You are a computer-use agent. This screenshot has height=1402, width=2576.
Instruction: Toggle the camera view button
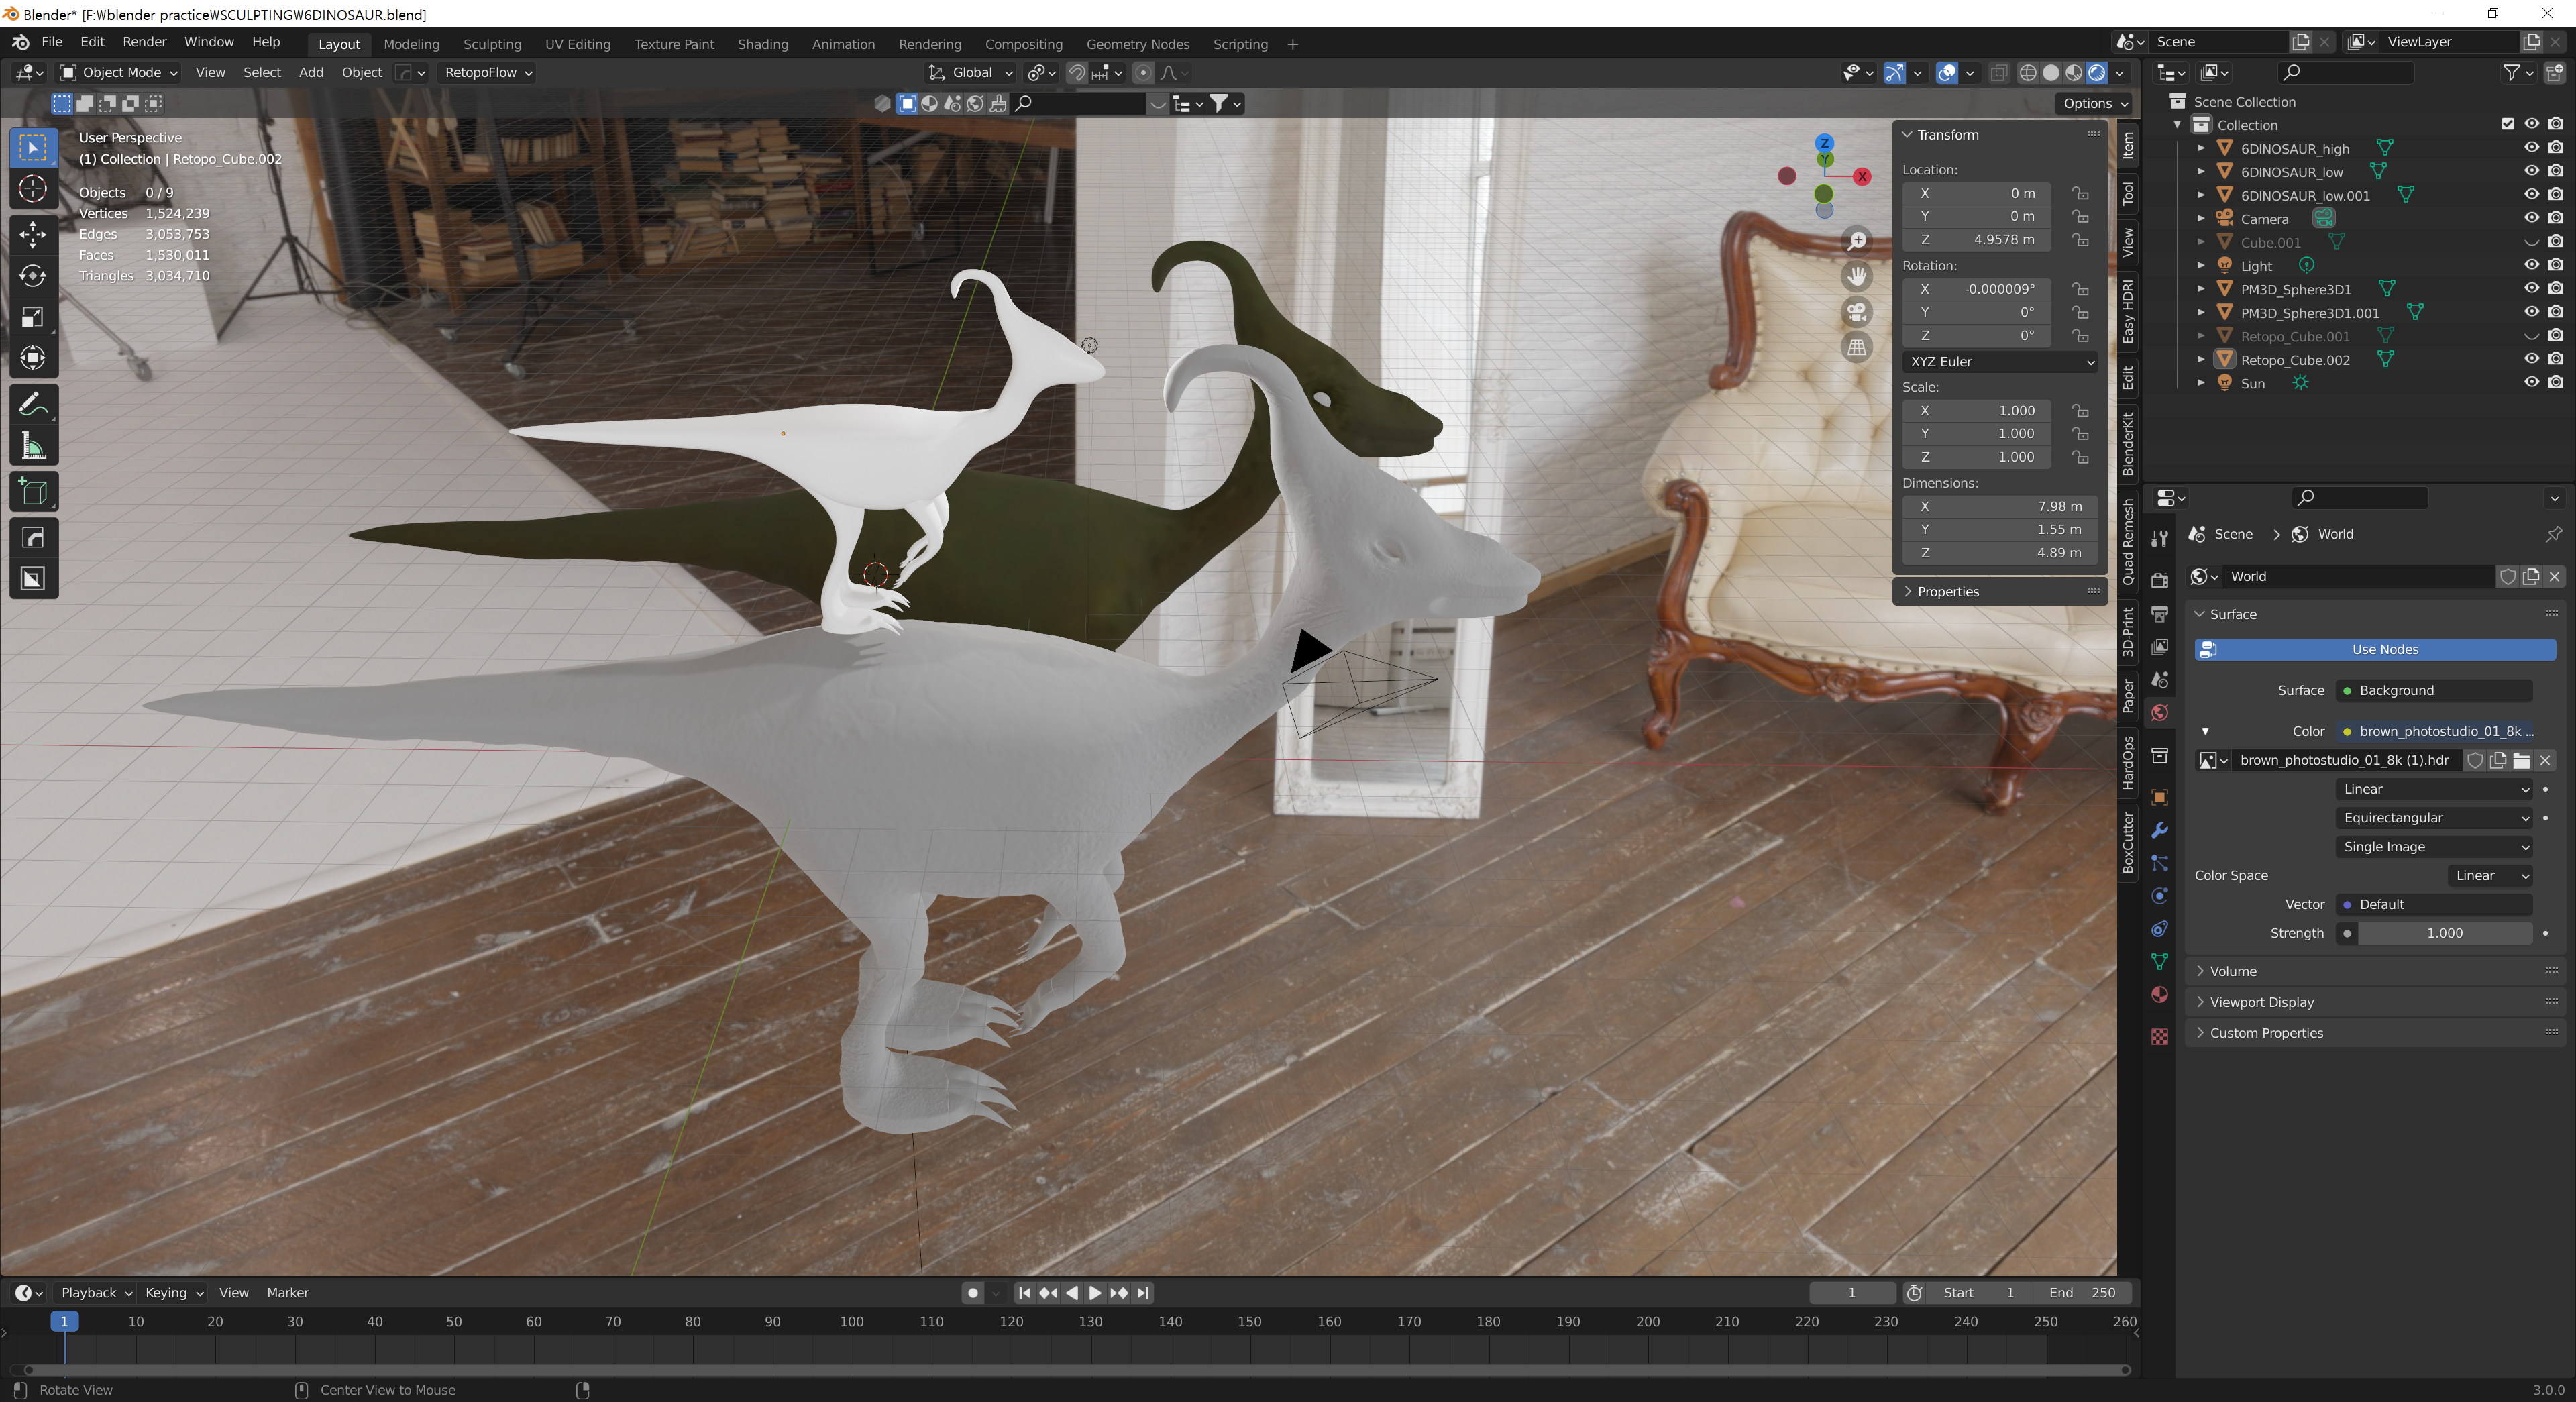1857,312
